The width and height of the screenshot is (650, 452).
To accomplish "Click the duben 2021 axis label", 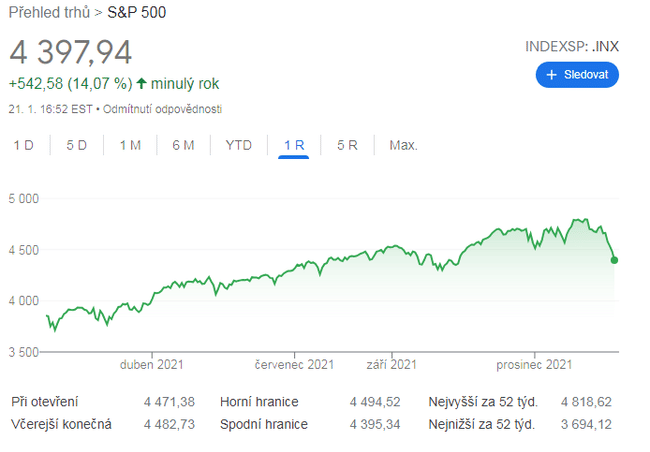I will click(x=151, y=366).
